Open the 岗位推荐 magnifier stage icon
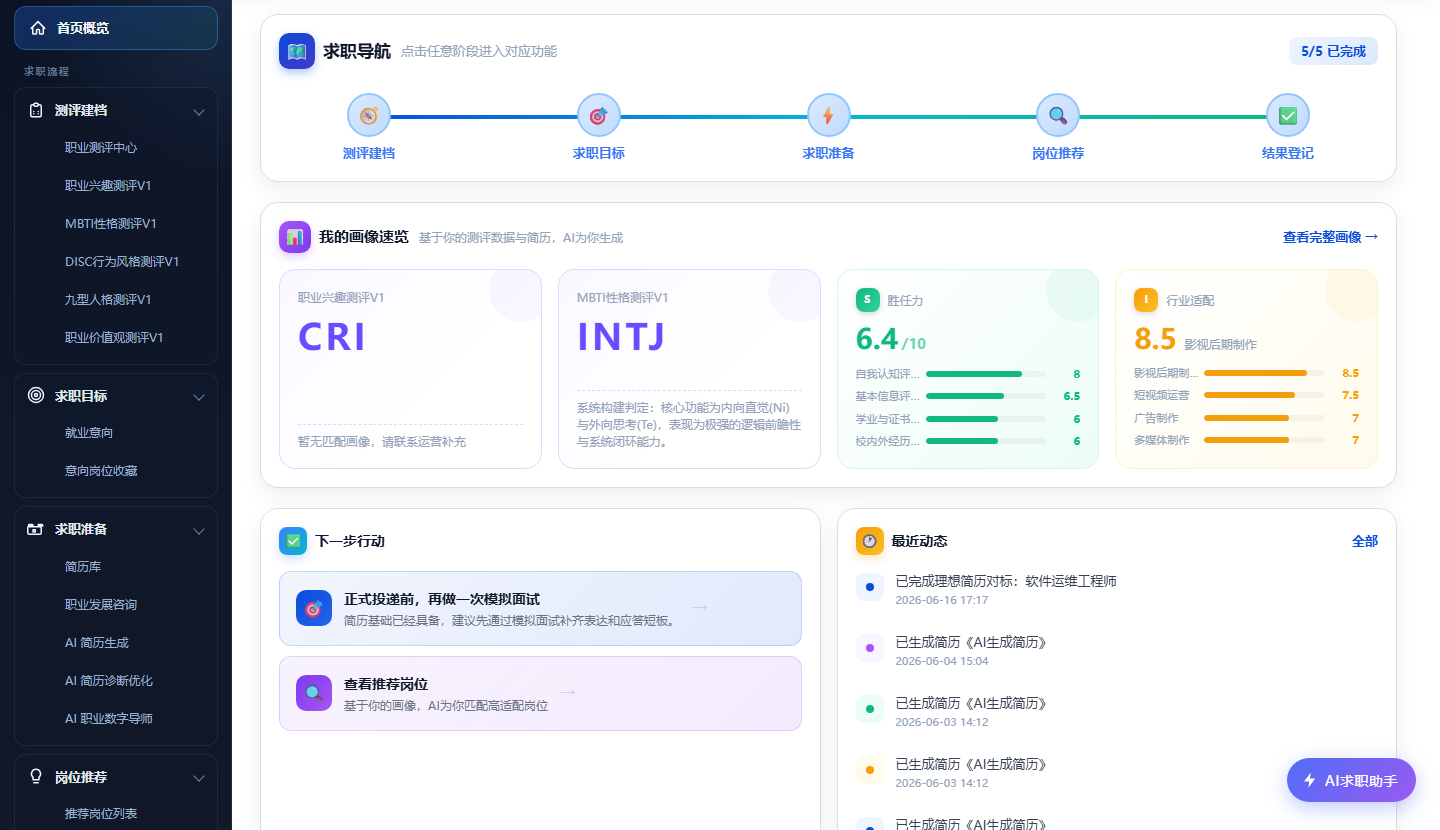This screenshot has height=830, width=1440. click(x=1058, y=115)
